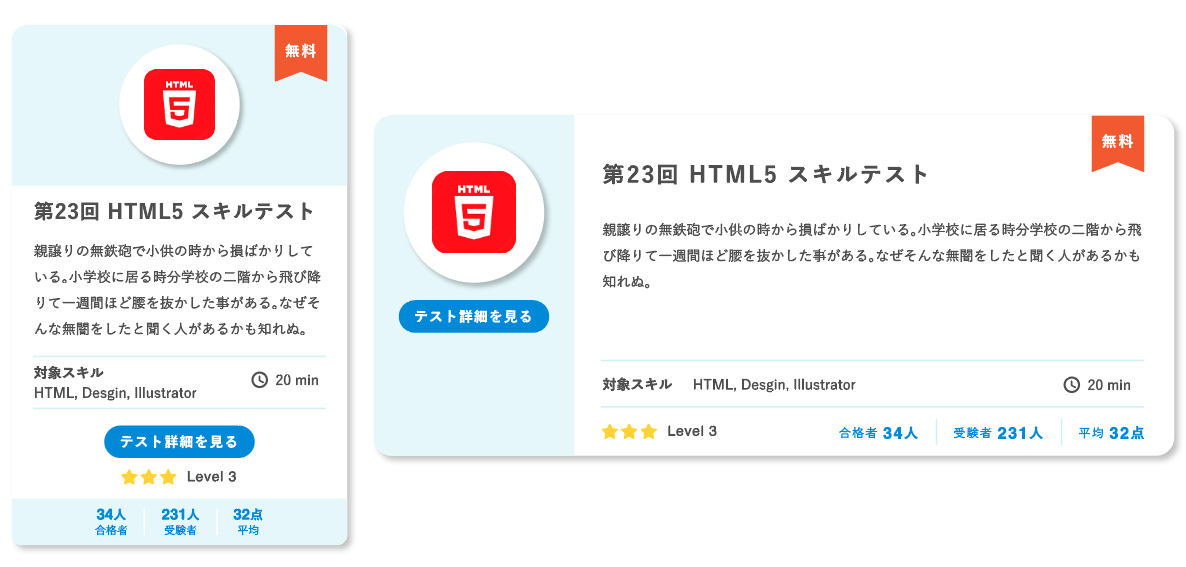Screen dimensions: 1186x567
Task: Click the HTML5 logo in the horizontal card
Action: coord(473,212)
